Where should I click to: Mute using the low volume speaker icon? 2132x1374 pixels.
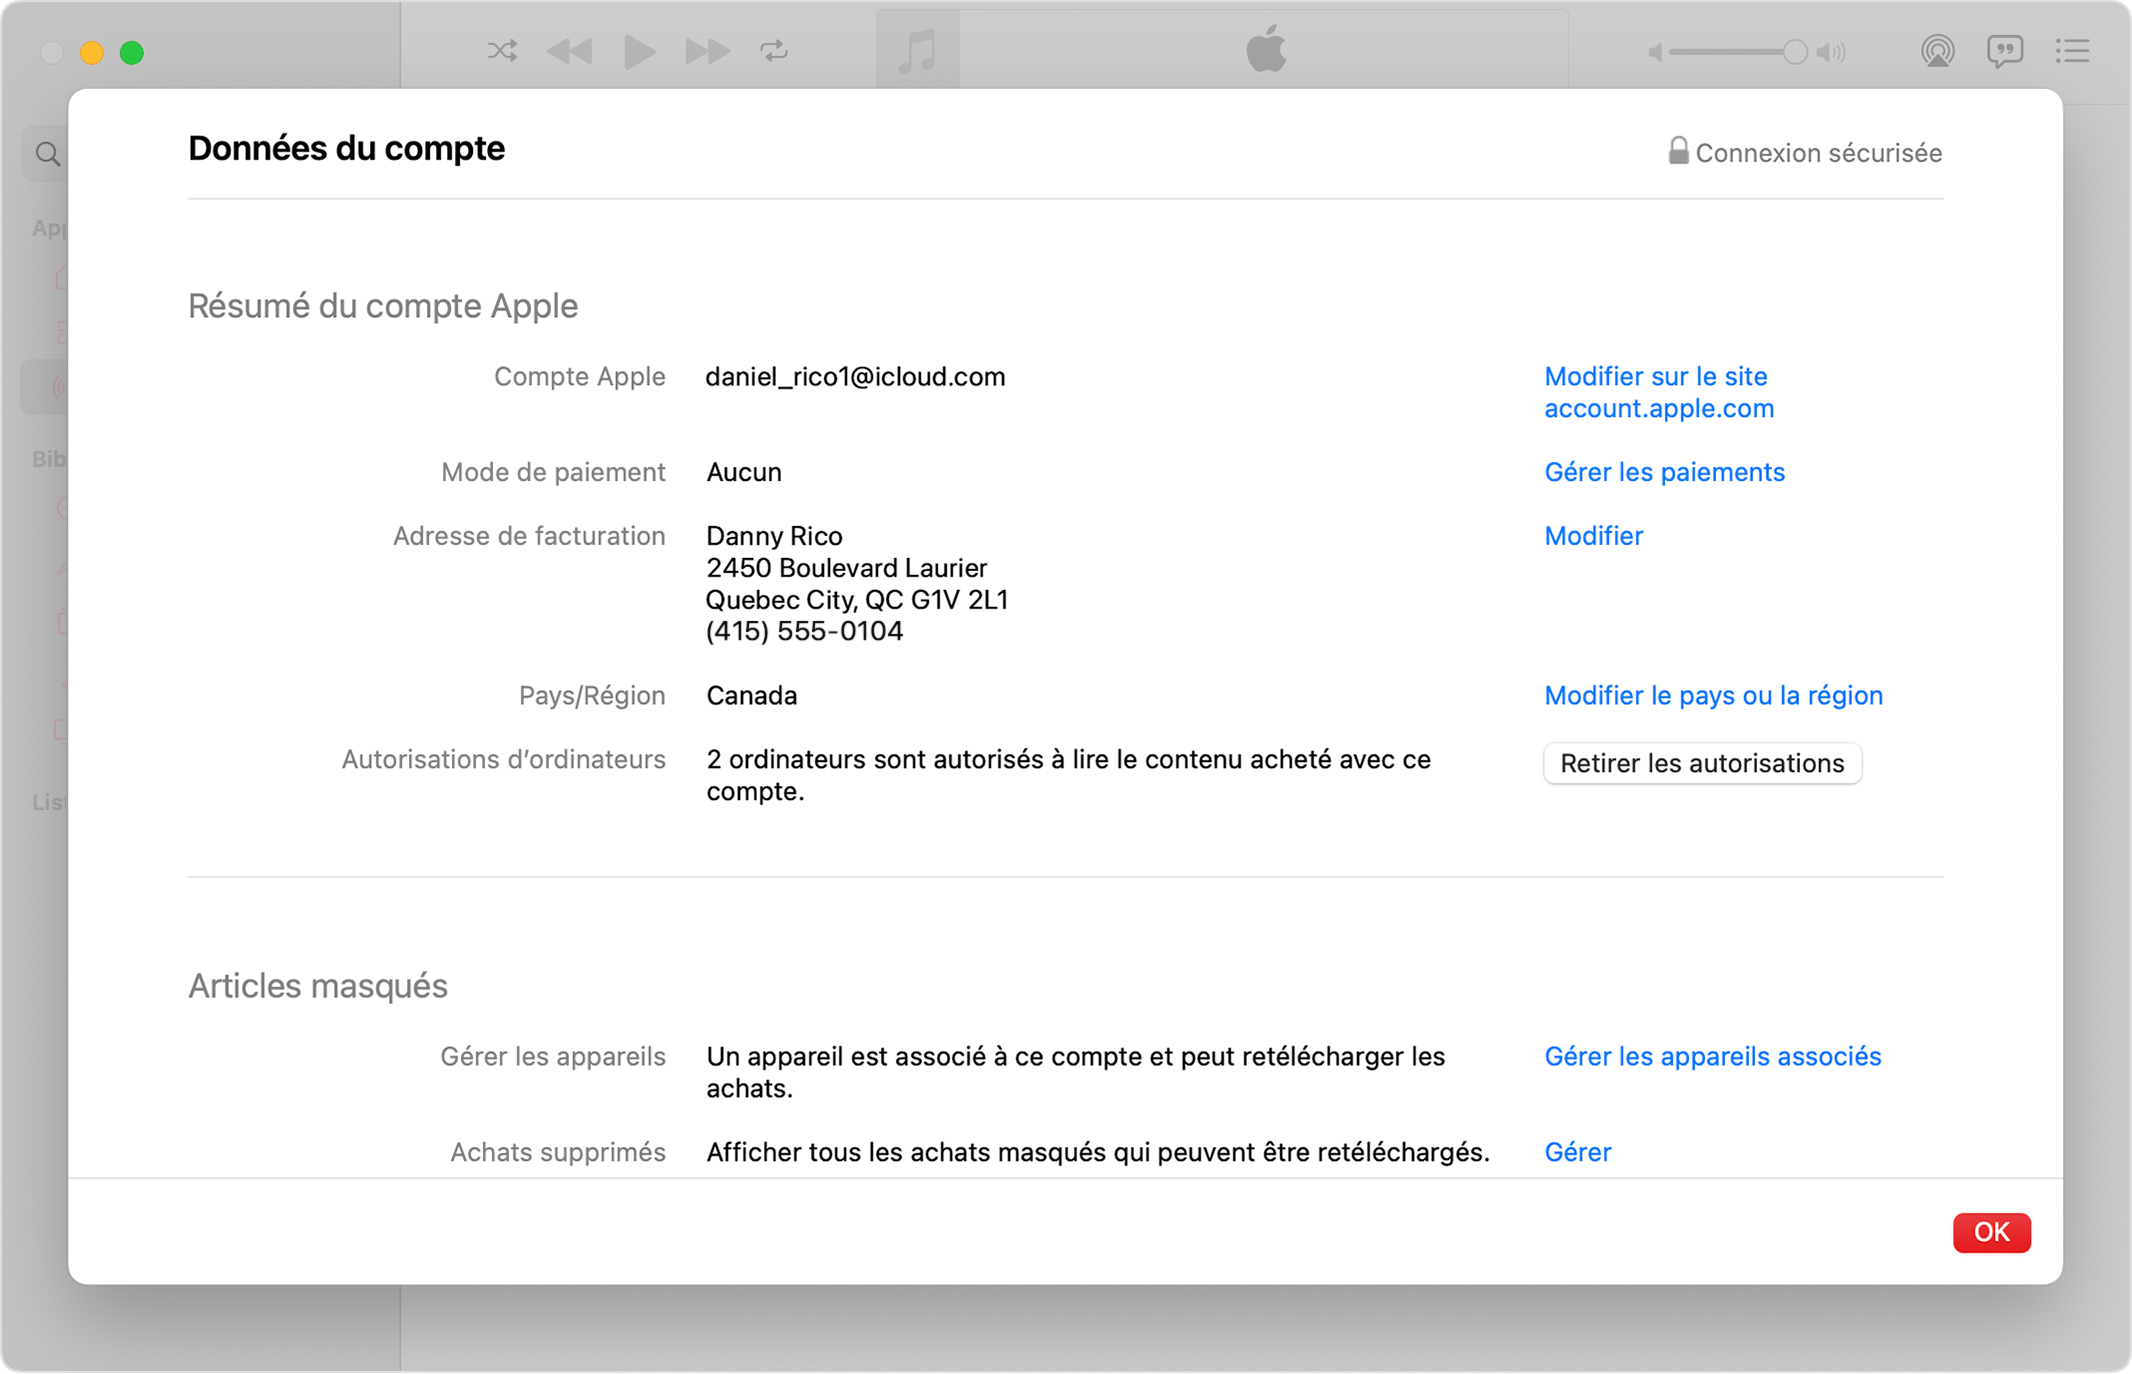point(1655,52)
